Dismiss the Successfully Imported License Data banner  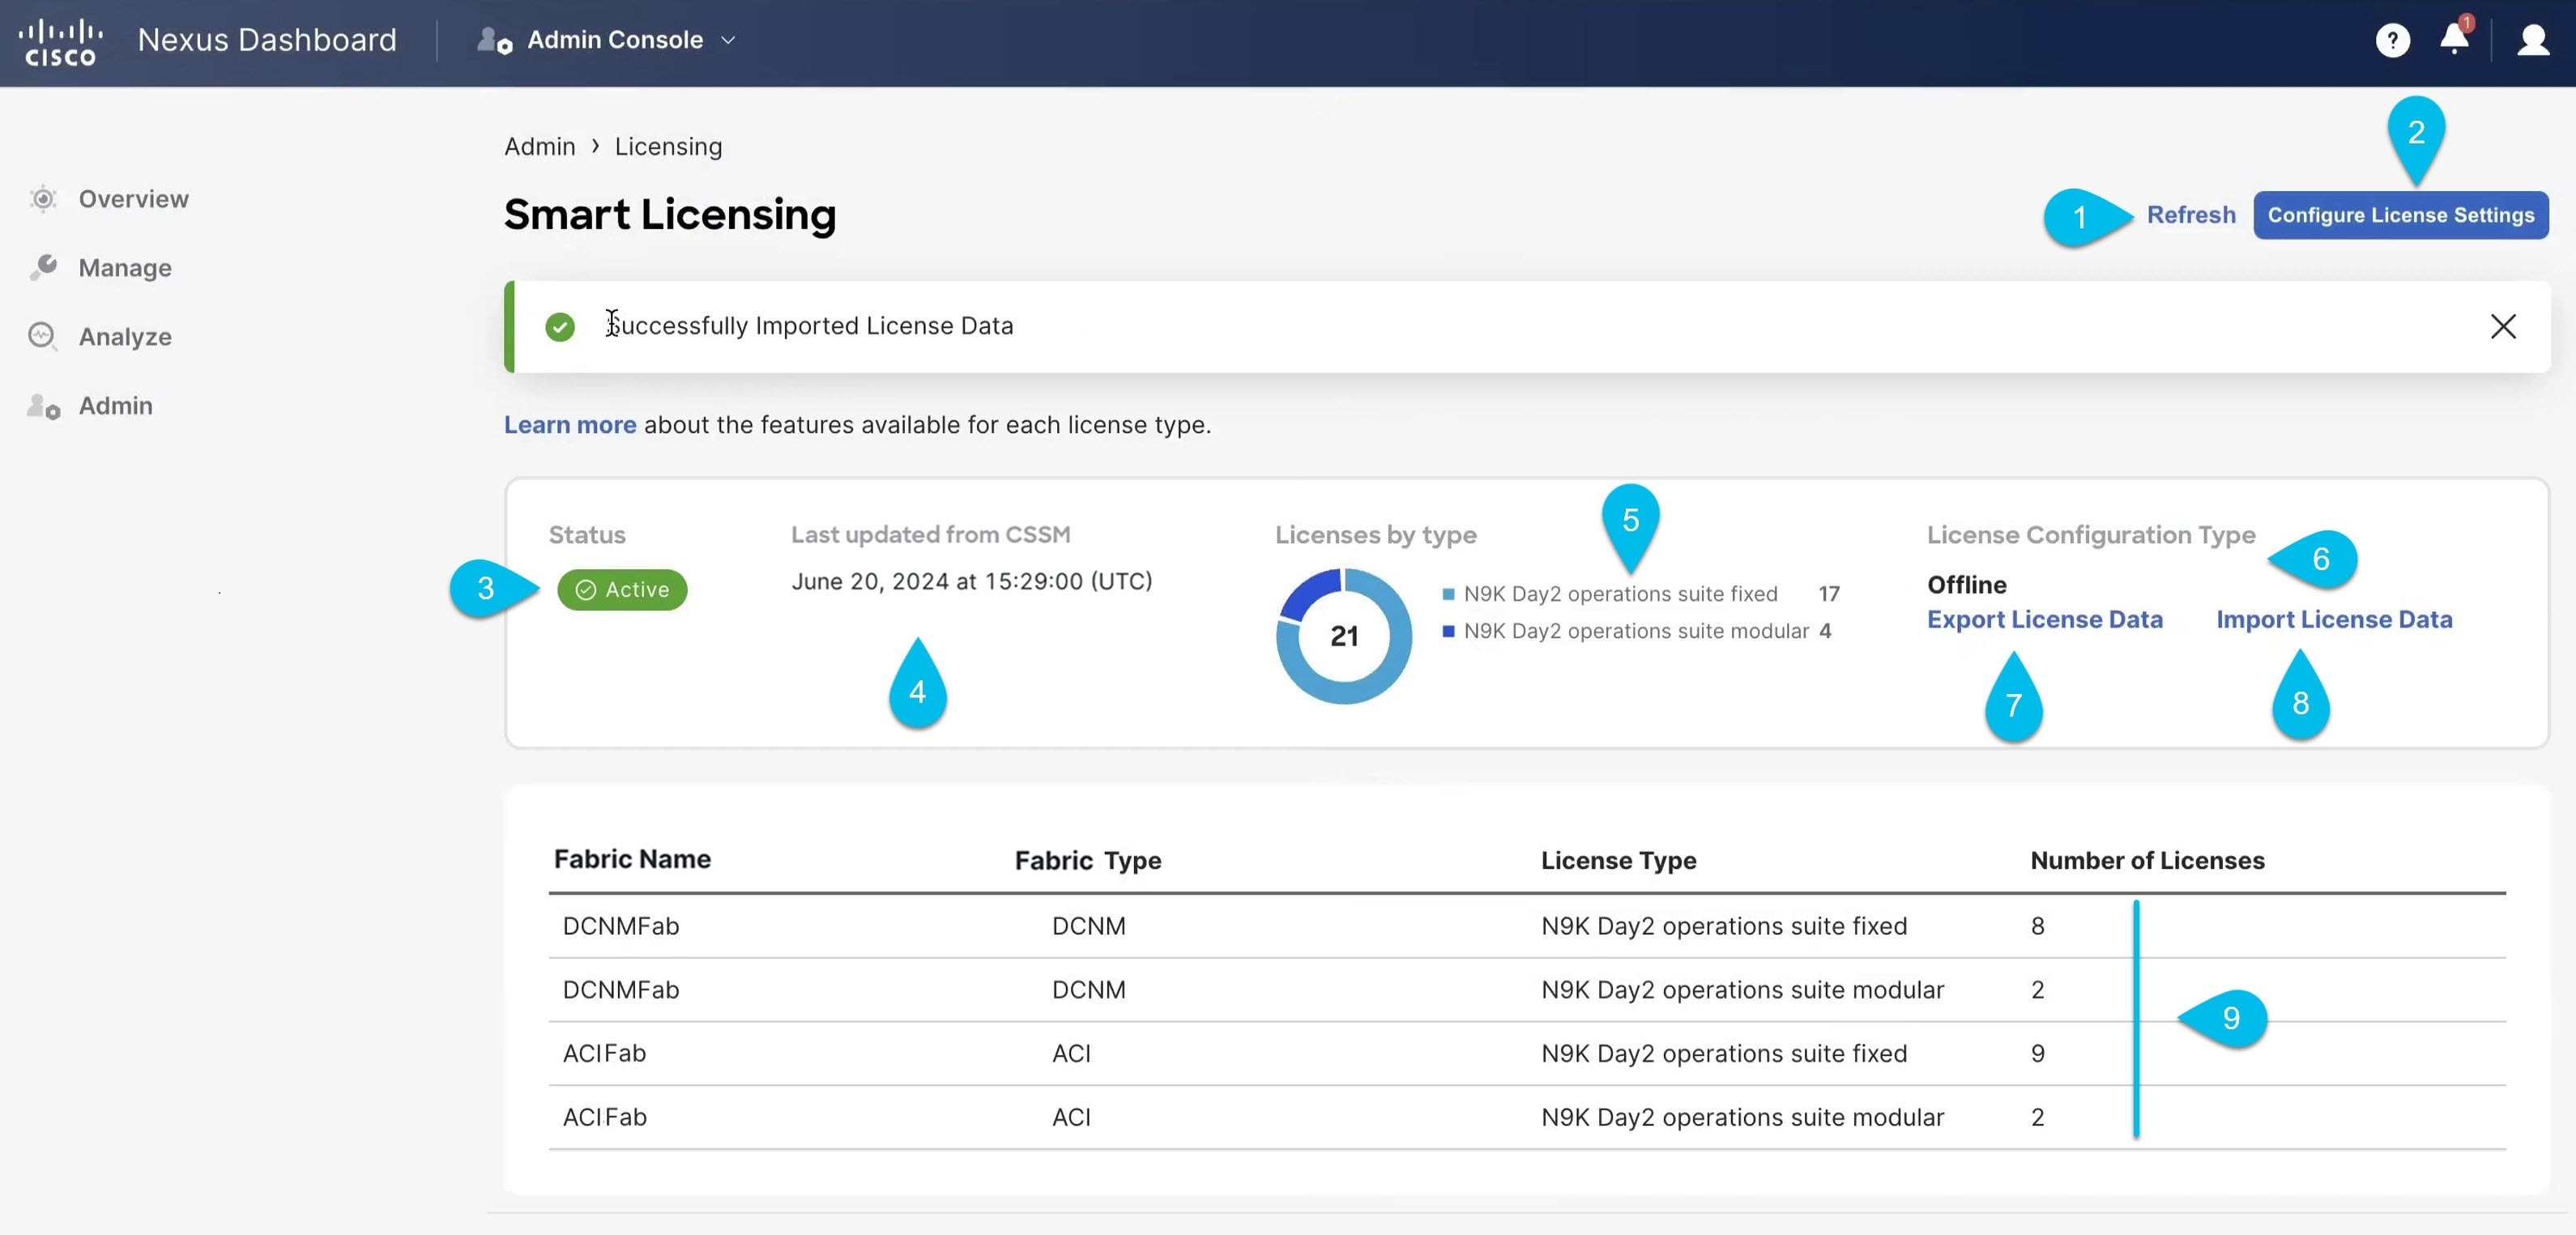(2503, 326)
